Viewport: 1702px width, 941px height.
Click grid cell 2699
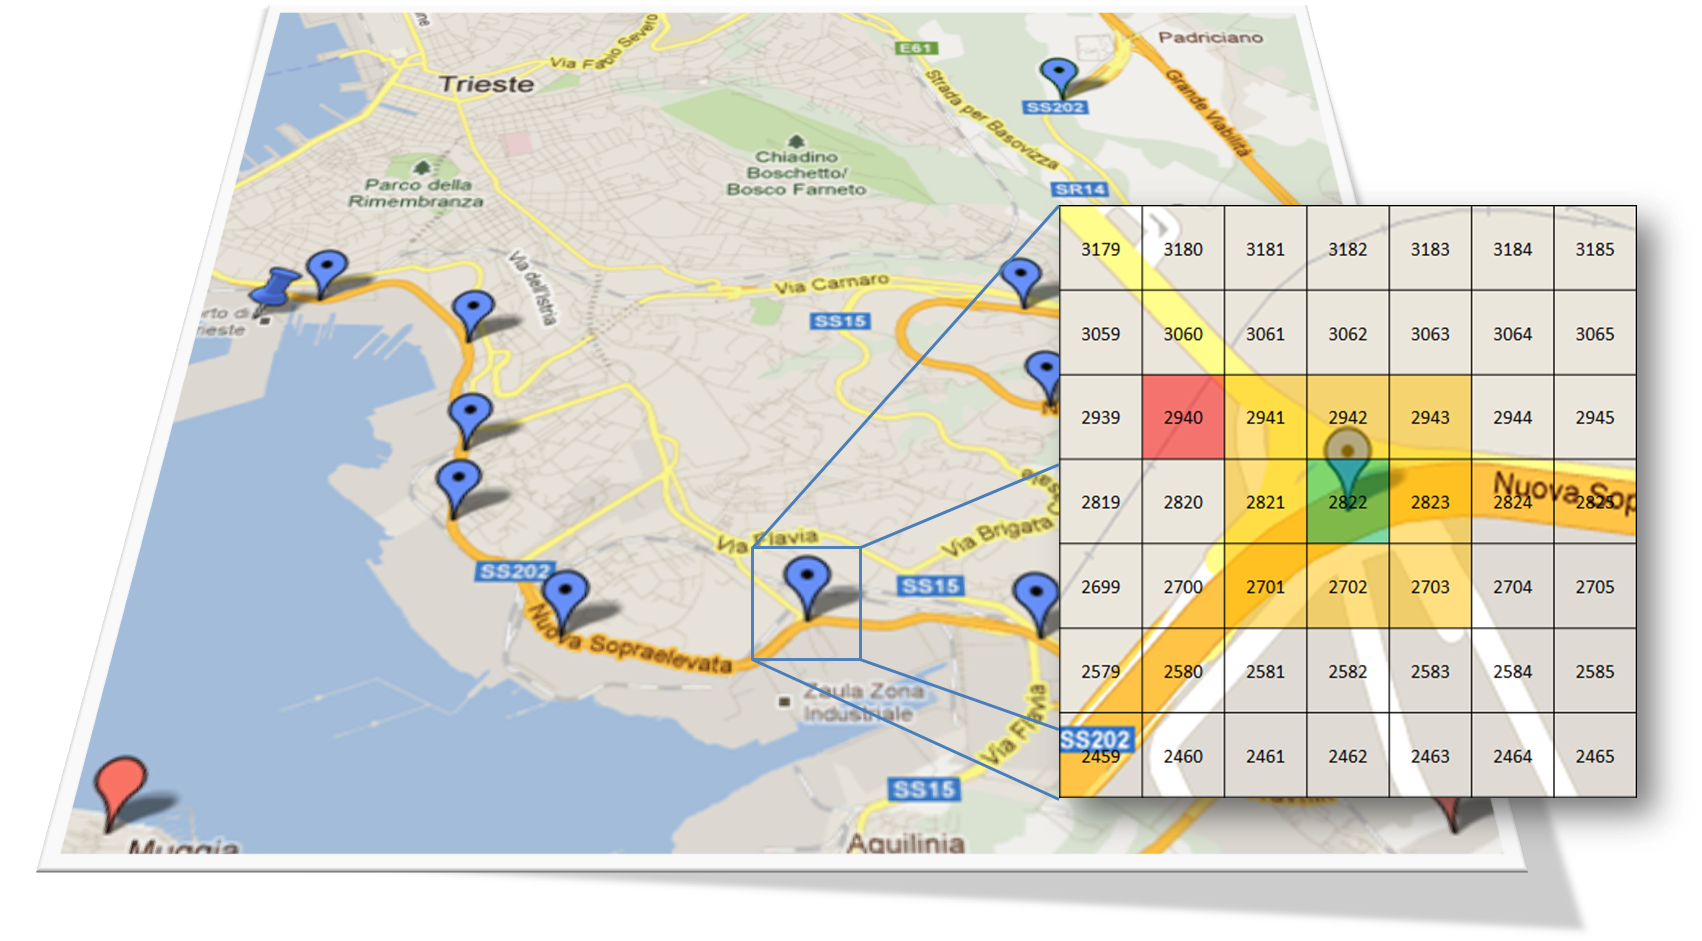(1100, 587)
